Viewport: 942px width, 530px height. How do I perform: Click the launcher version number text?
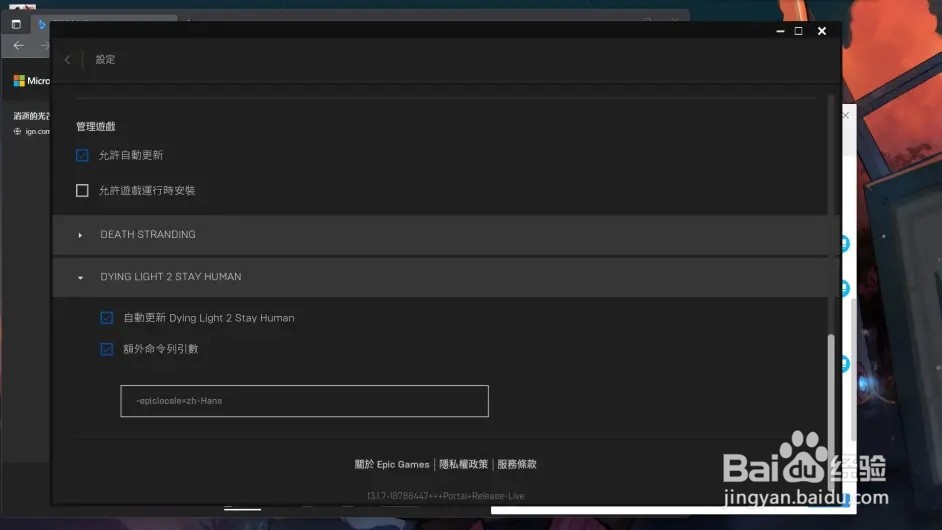click(445, 496)
